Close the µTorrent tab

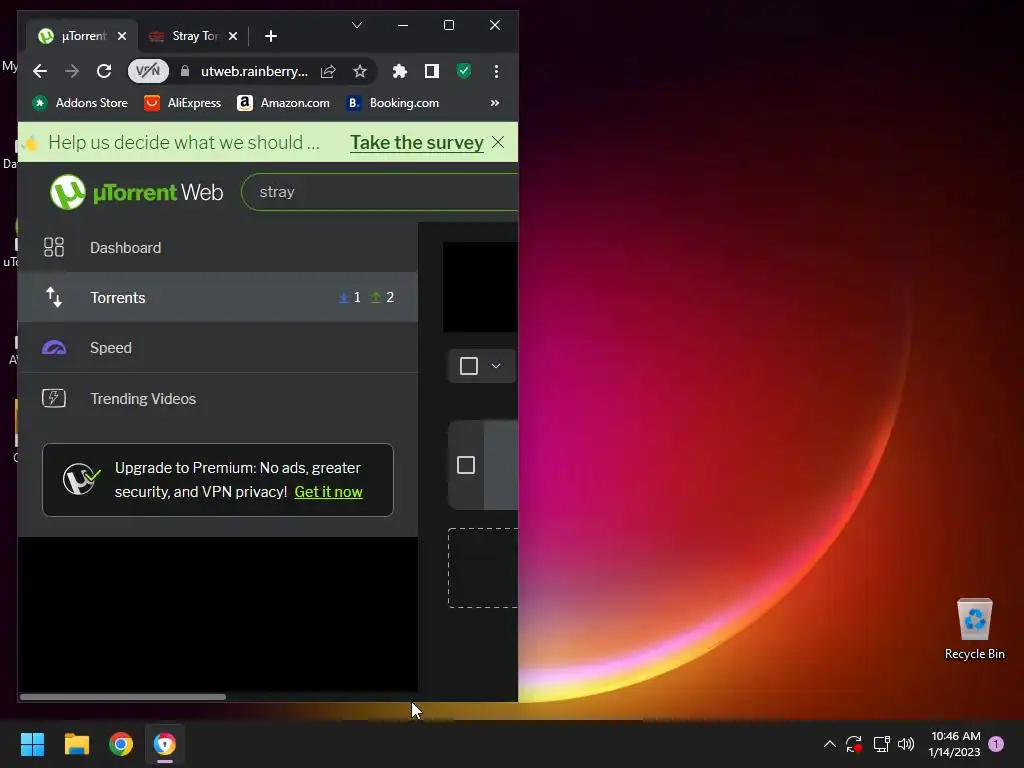point(121,36)
